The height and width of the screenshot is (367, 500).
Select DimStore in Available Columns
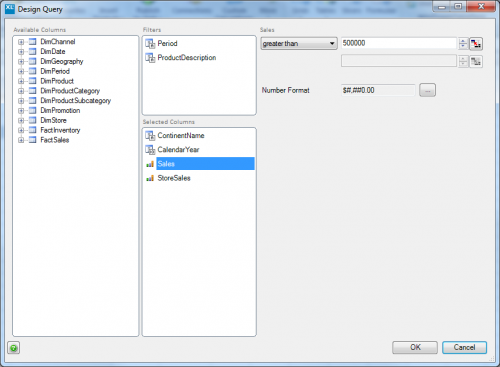(53, 120)
